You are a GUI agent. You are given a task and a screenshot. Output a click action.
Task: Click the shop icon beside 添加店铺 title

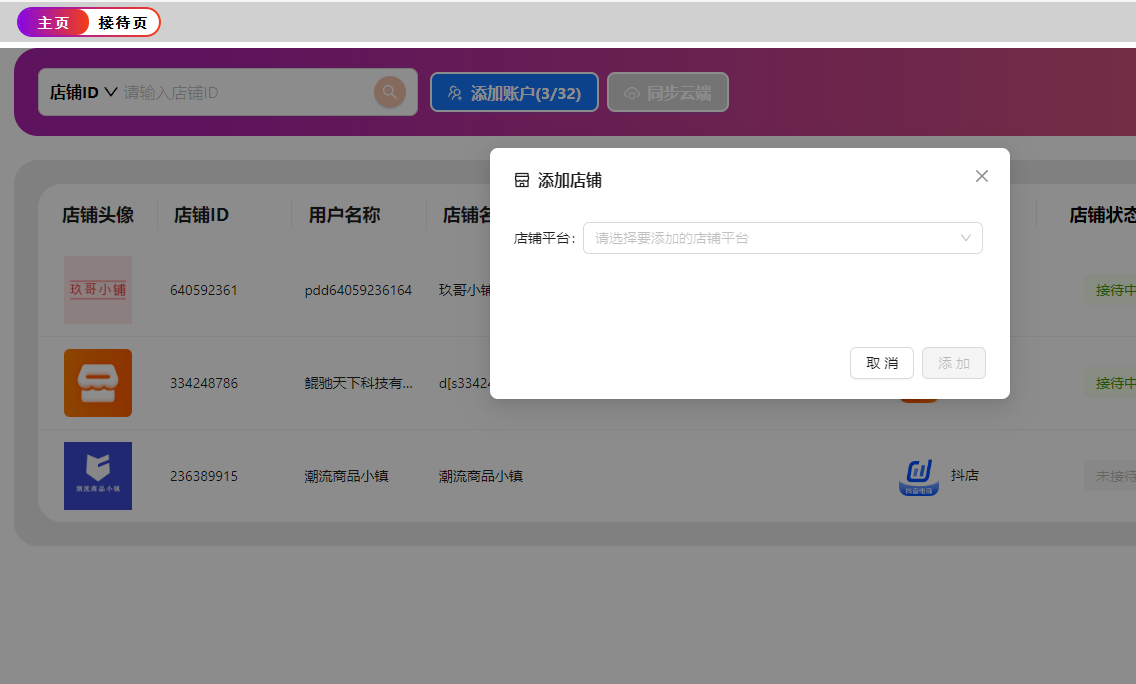coord(522,181)
